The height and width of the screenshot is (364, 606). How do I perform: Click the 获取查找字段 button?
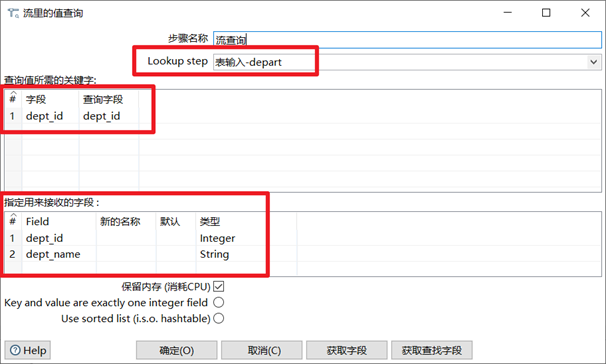432,350
